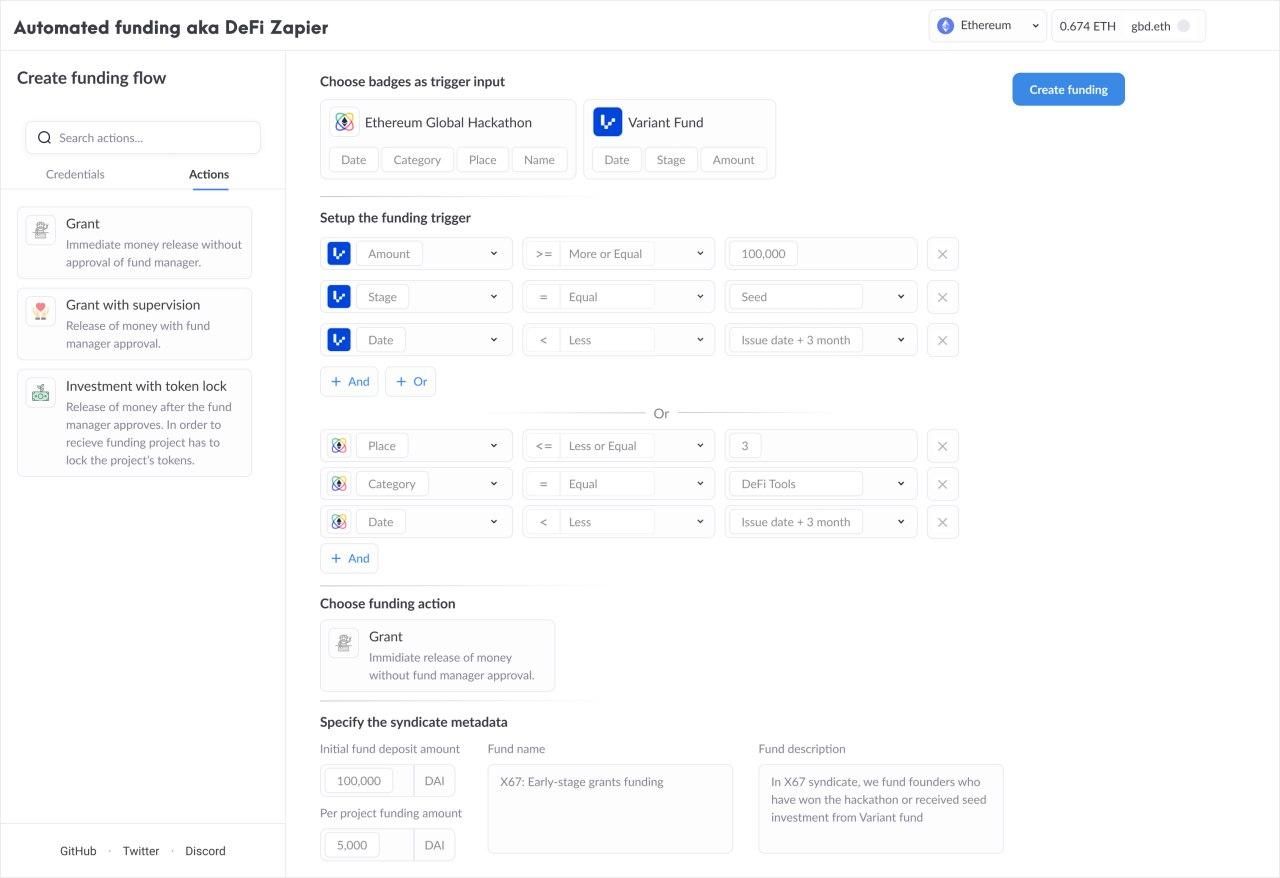This screenshot has width=1280, height=878.
Task: Select the Amount tag in Variant Fund badge
Action: pos(734,160)
